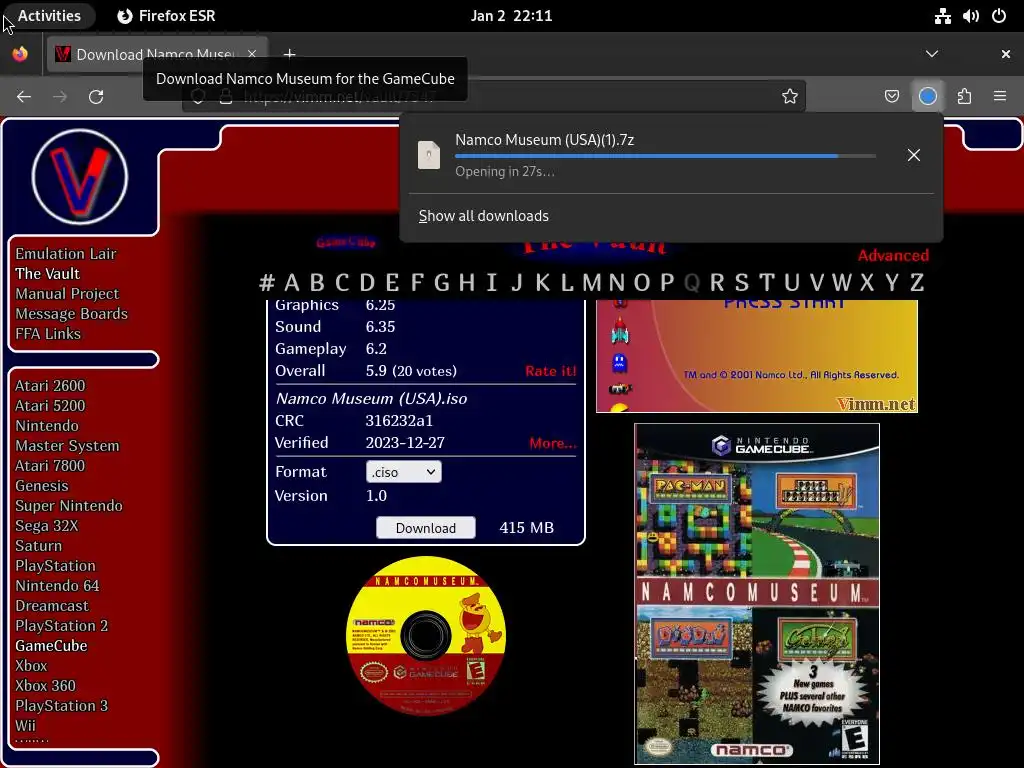Open Activities overview
Screen dimensions: 1024x768
[49, 16]
